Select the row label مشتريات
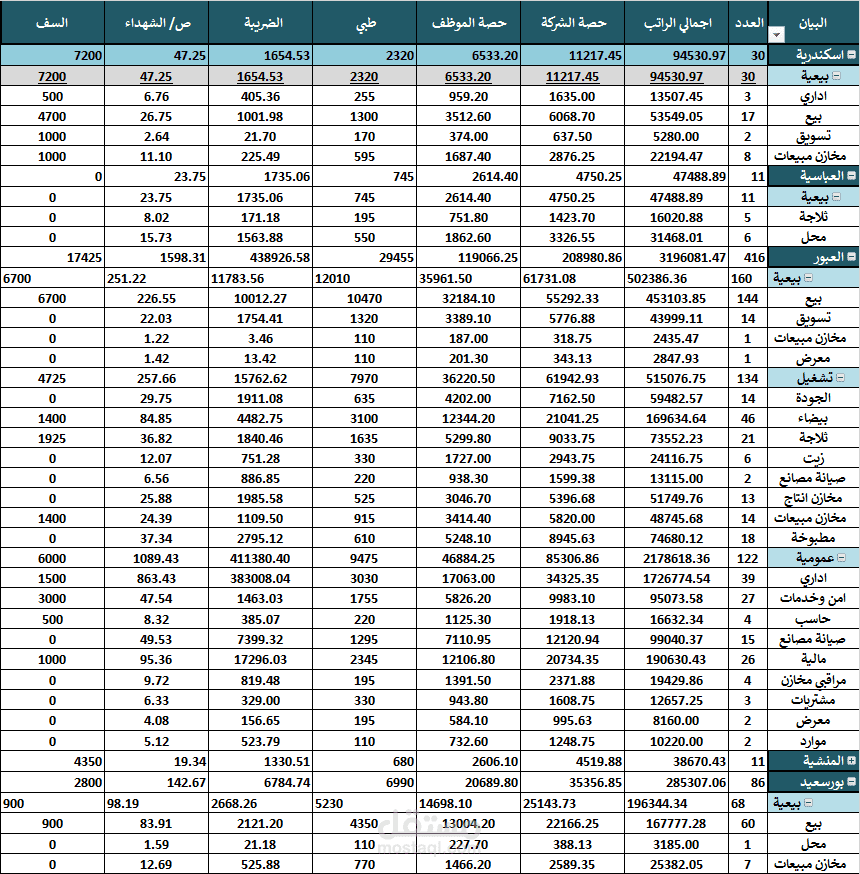 coord(813,700)
